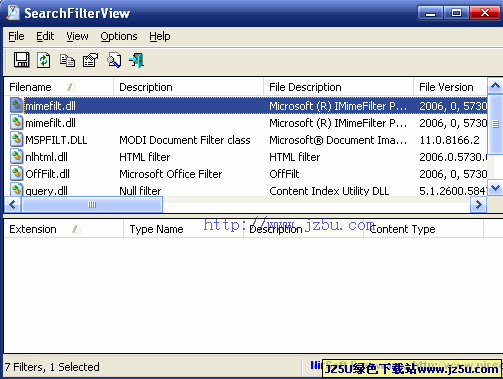
Task: Open the Options menu
Action: click(119, 36)
